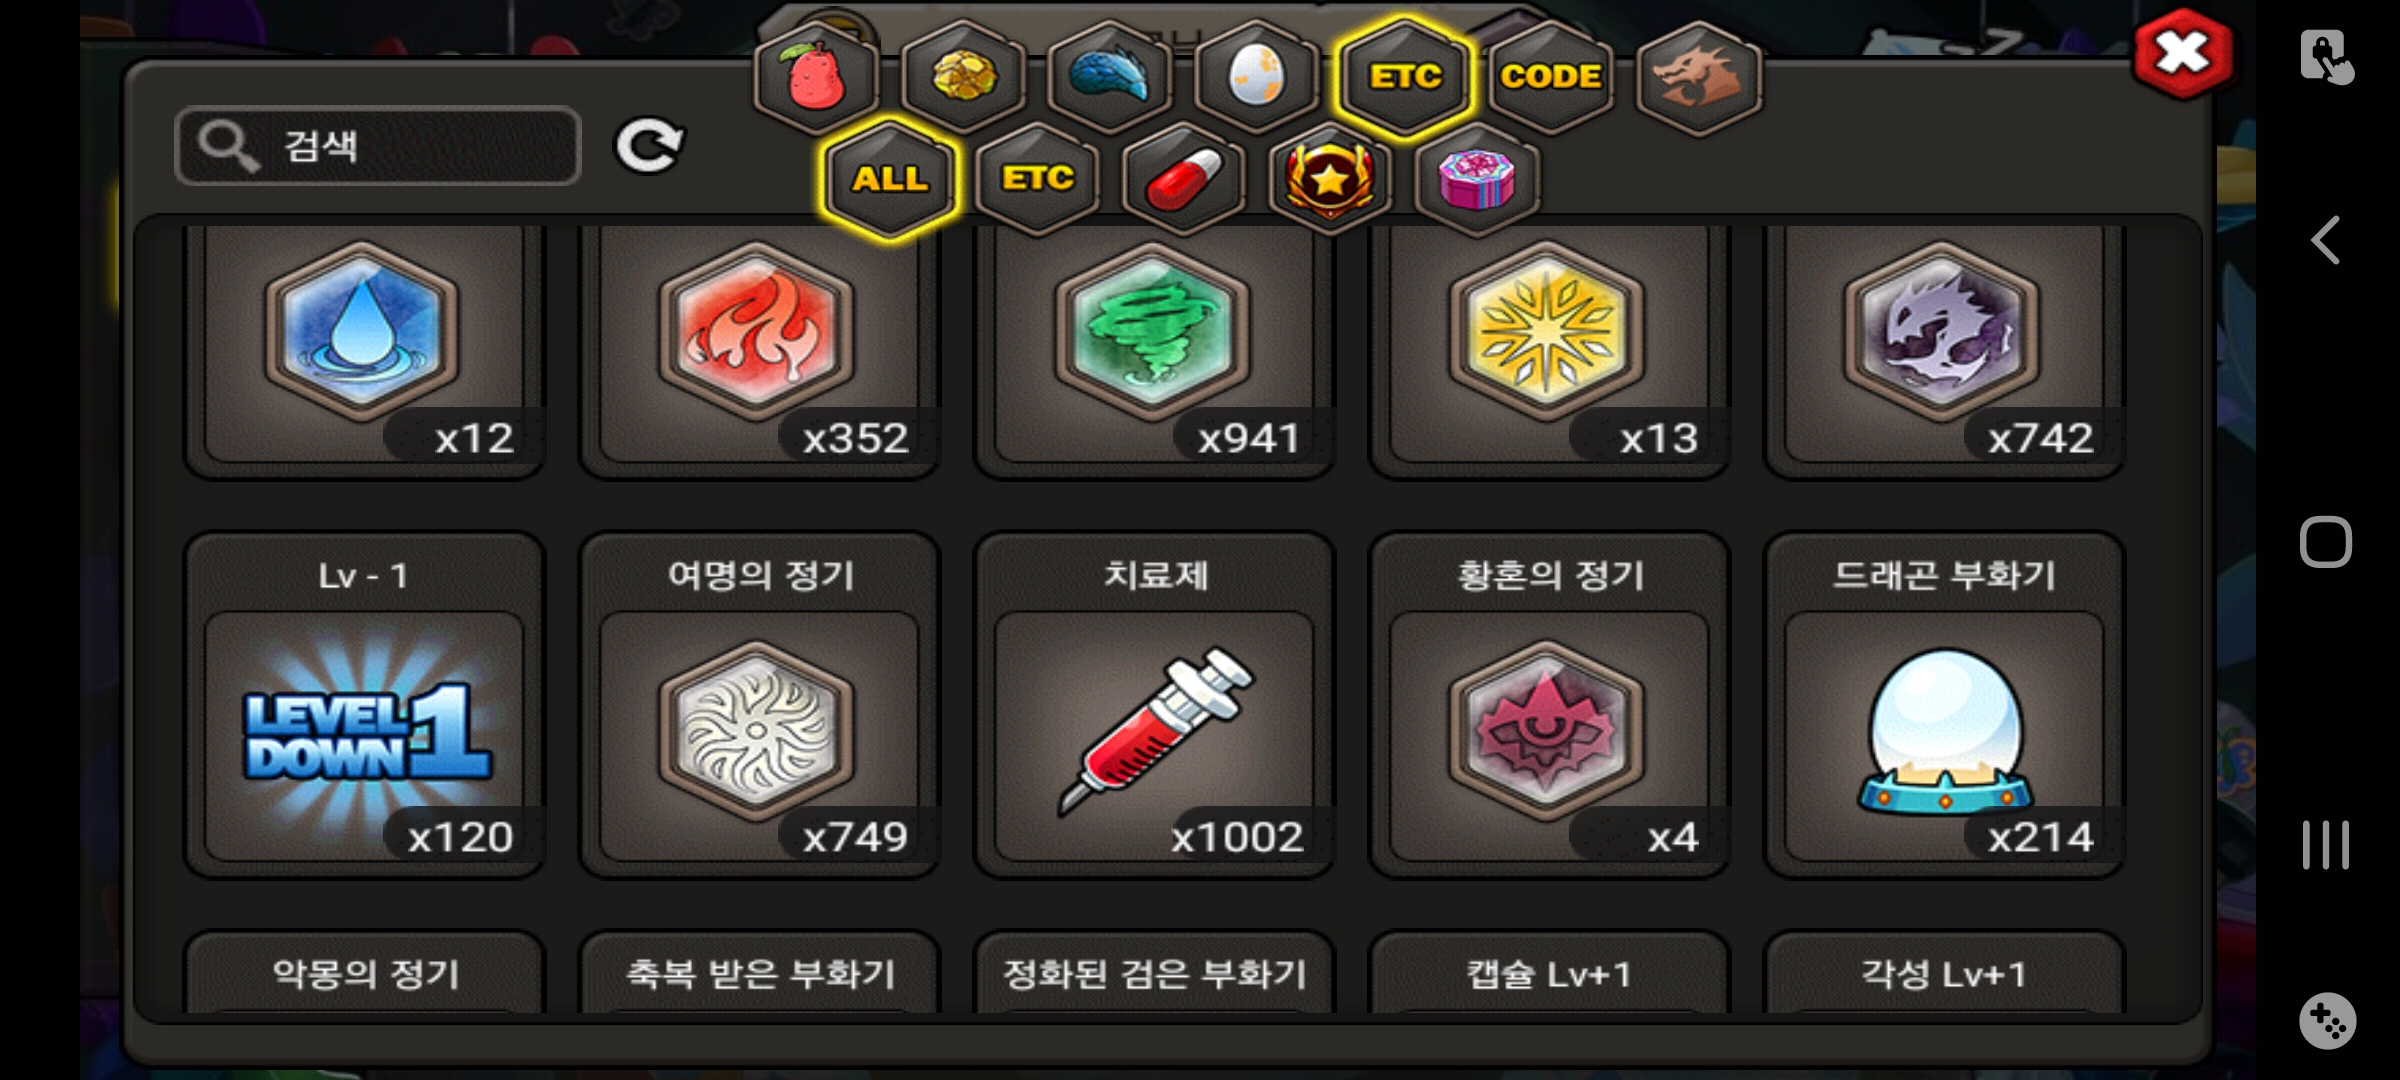Click the 검색 search field
Viewport: 2400px width, 1080px height.
378,146
